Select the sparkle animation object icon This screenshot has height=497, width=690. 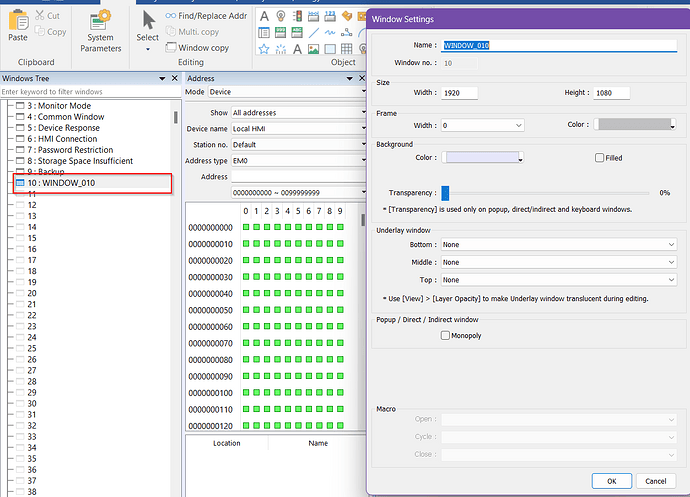pos(280,49)
